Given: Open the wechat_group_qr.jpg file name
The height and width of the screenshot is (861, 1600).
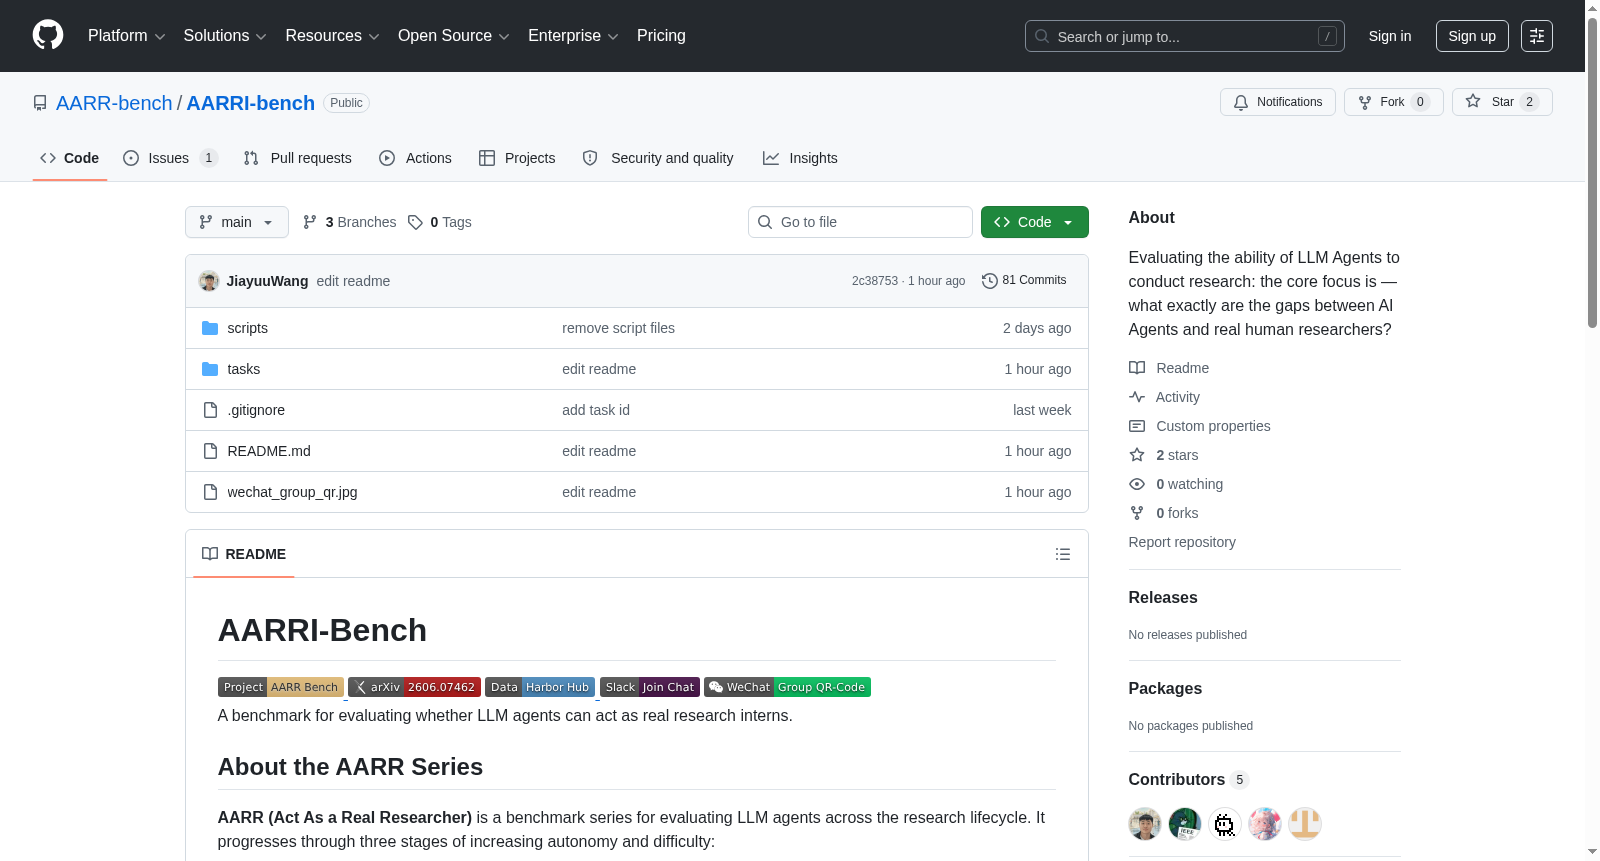Looking at the screenshot, I should (292, 492).
